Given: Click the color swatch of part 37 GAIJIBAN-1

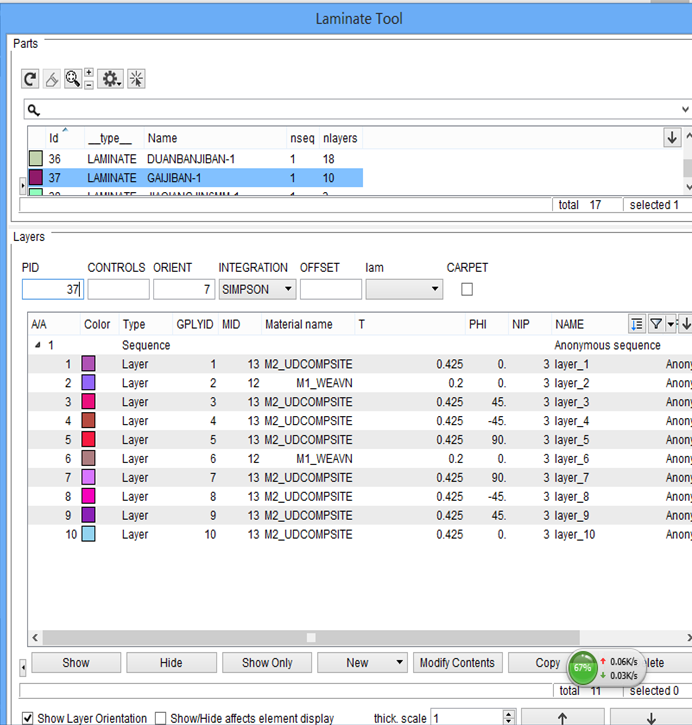Looking at the screenshot, I should click(x=36, y=177).
